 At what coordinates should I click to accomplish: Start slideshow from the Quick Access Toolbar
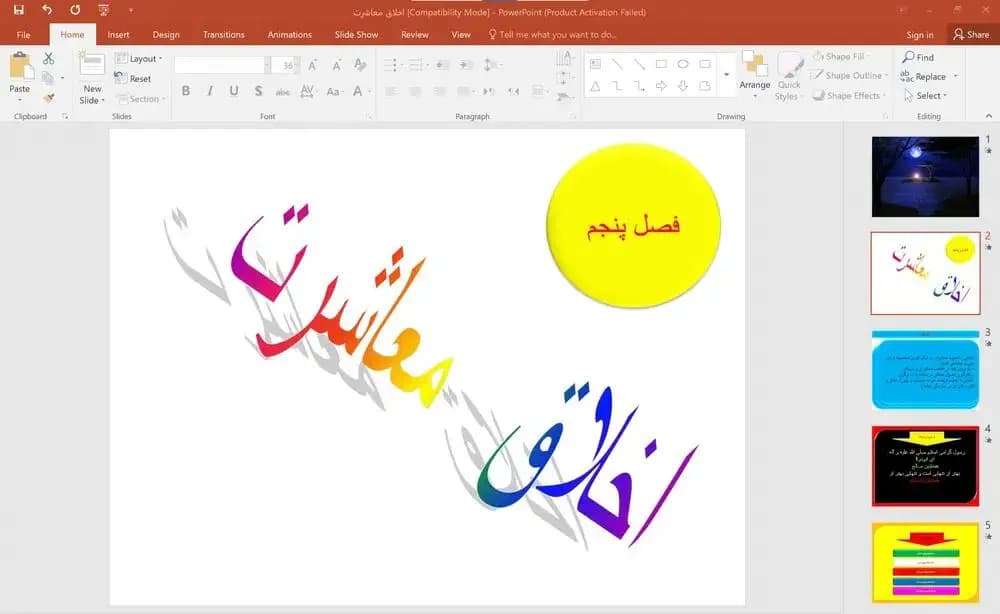point(103,10)
